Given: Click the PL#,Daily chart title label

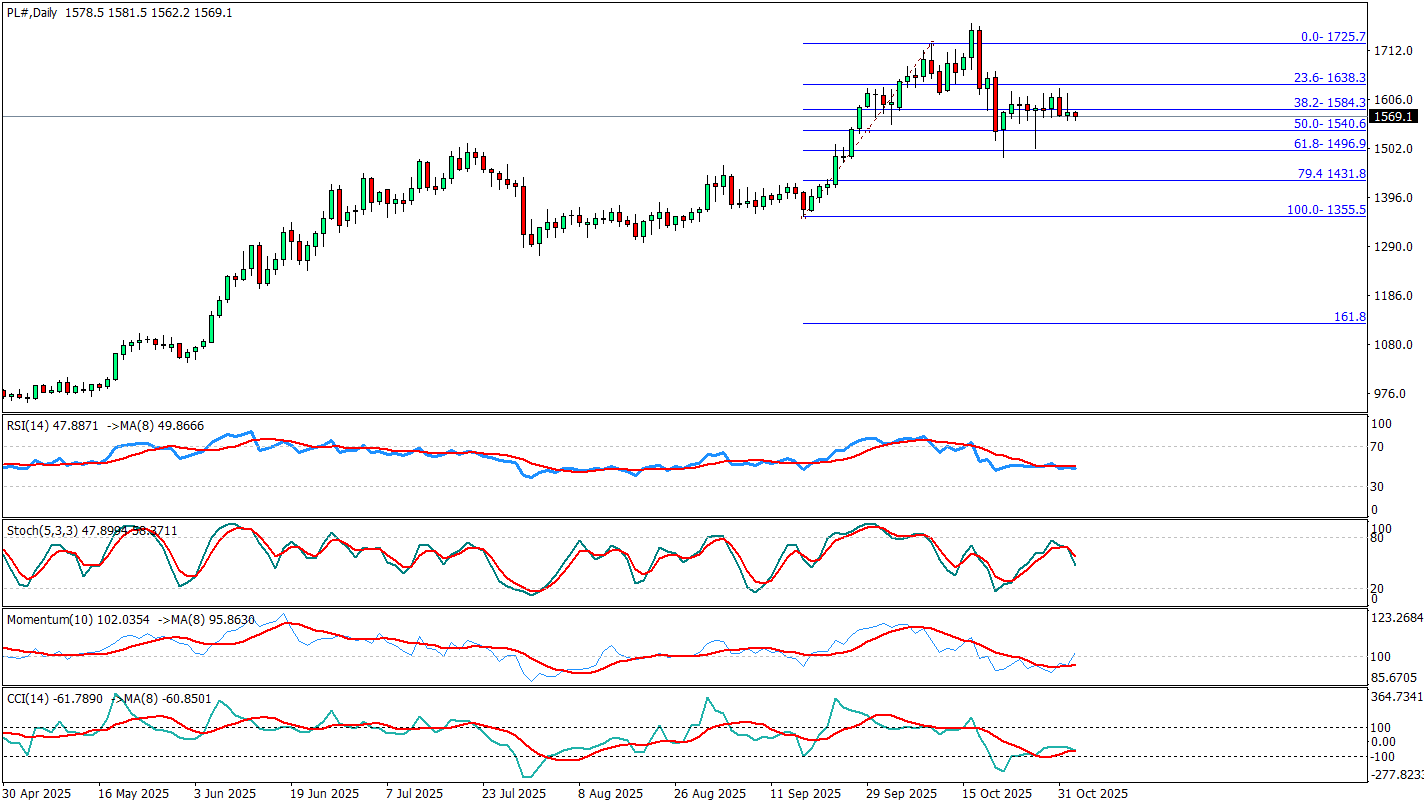Looking at the screenshot, I should [x=32, y=12].
